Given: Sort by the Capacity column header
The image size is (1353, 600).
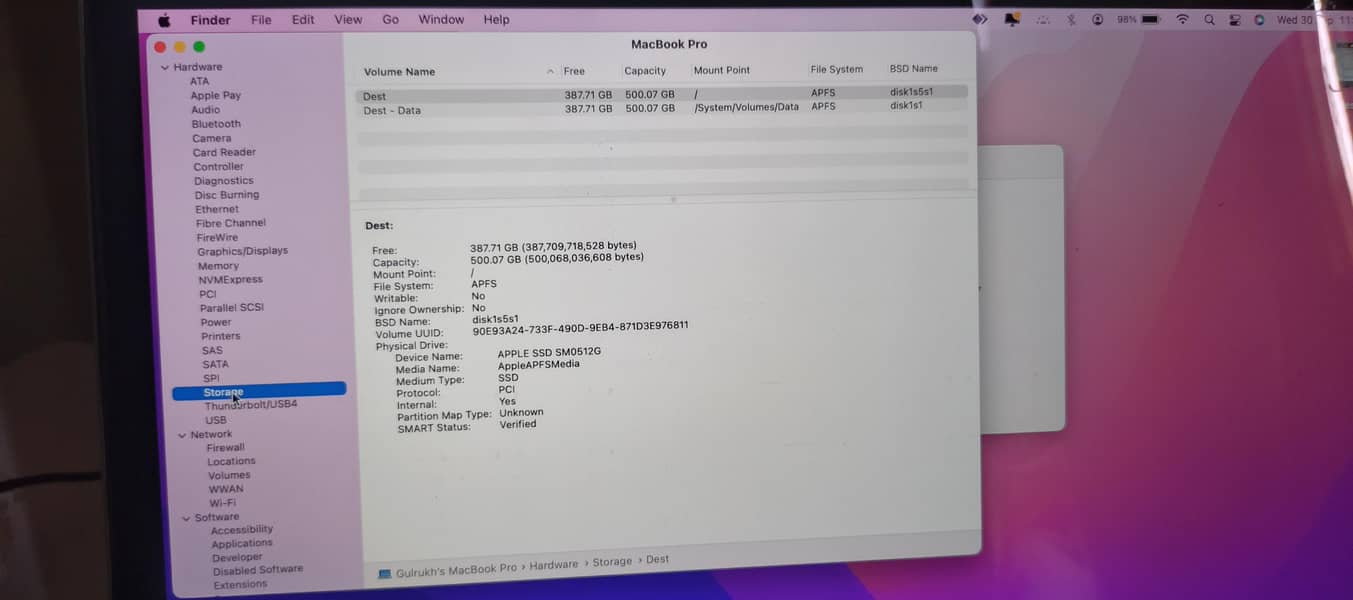Looking at the screenshot, I should click(645, 71).
